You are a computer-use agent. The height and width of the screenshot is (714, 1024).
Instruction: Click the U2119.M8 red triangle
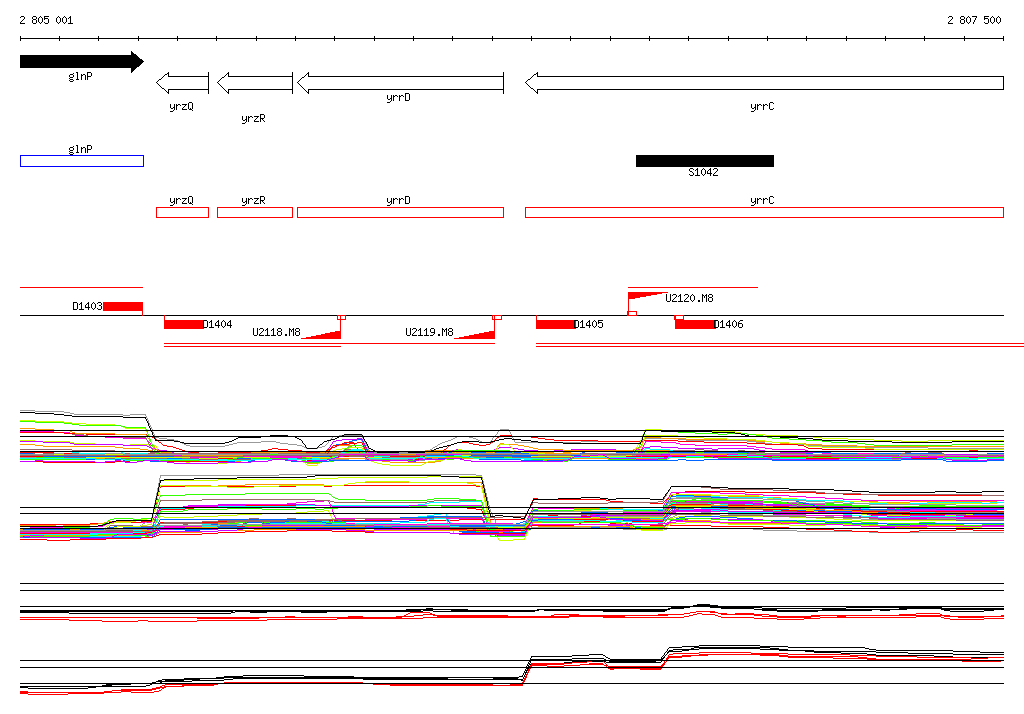point(476,334)
